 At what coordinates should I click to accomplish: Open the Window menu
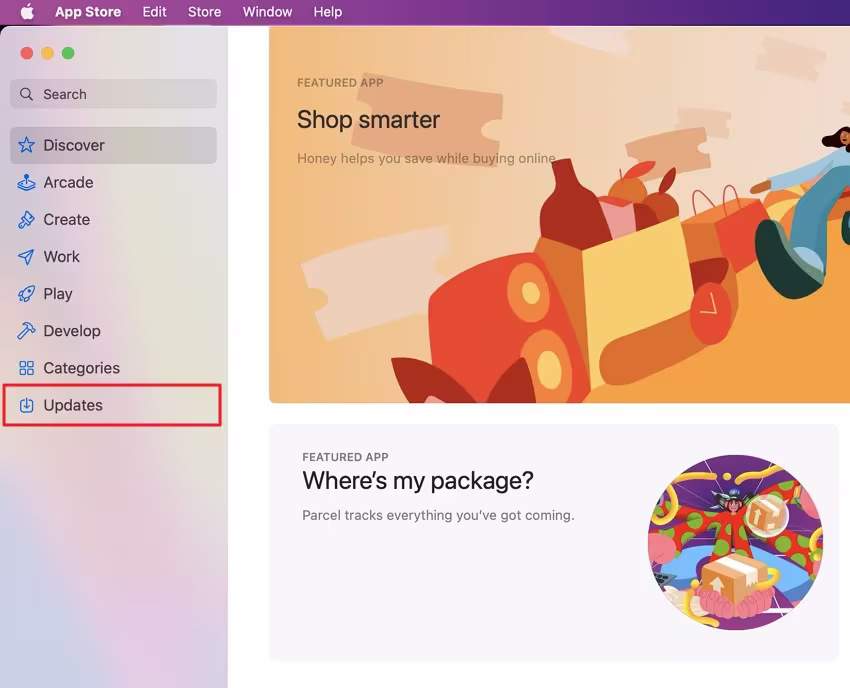click(267, 11)
